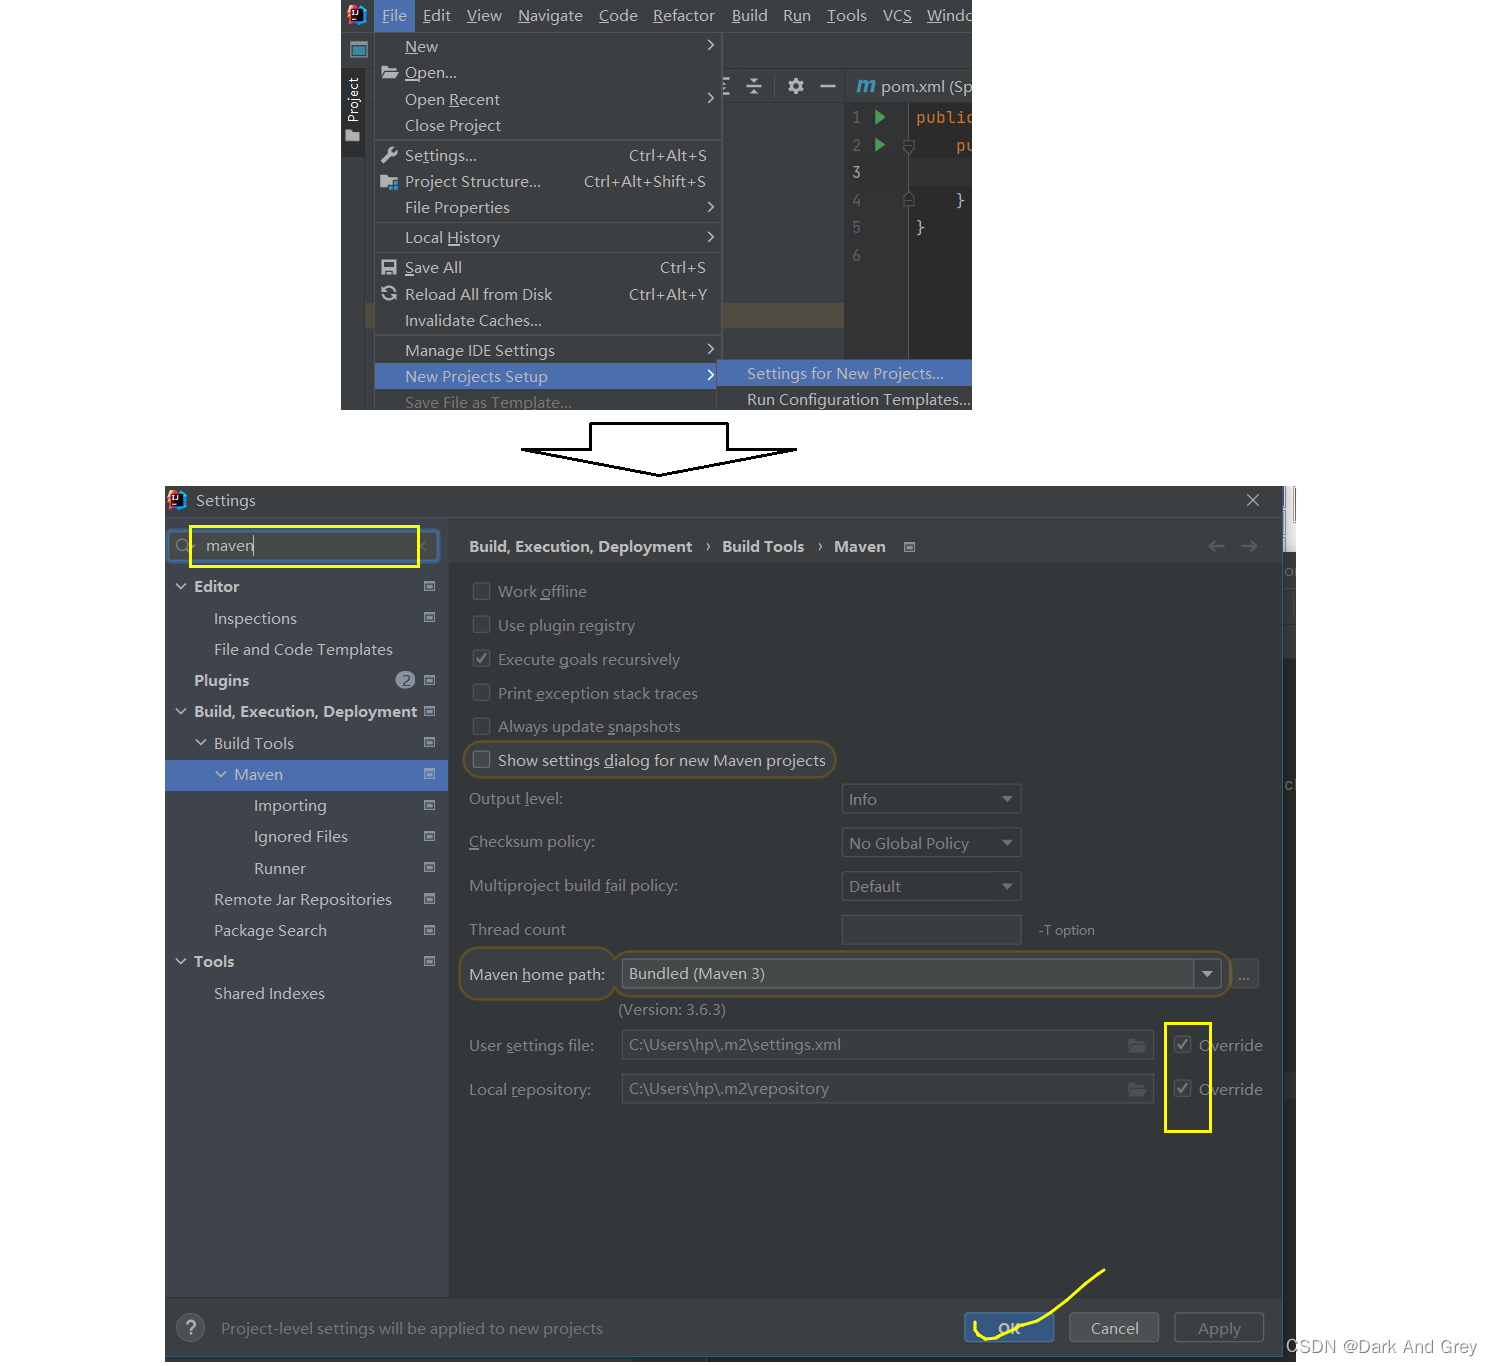Image resolution: width=1493 pixels, height=1366 pixels.
Task: Toggle Execute goals recursively
Action: pyautogui.click(x=481, y=658)
